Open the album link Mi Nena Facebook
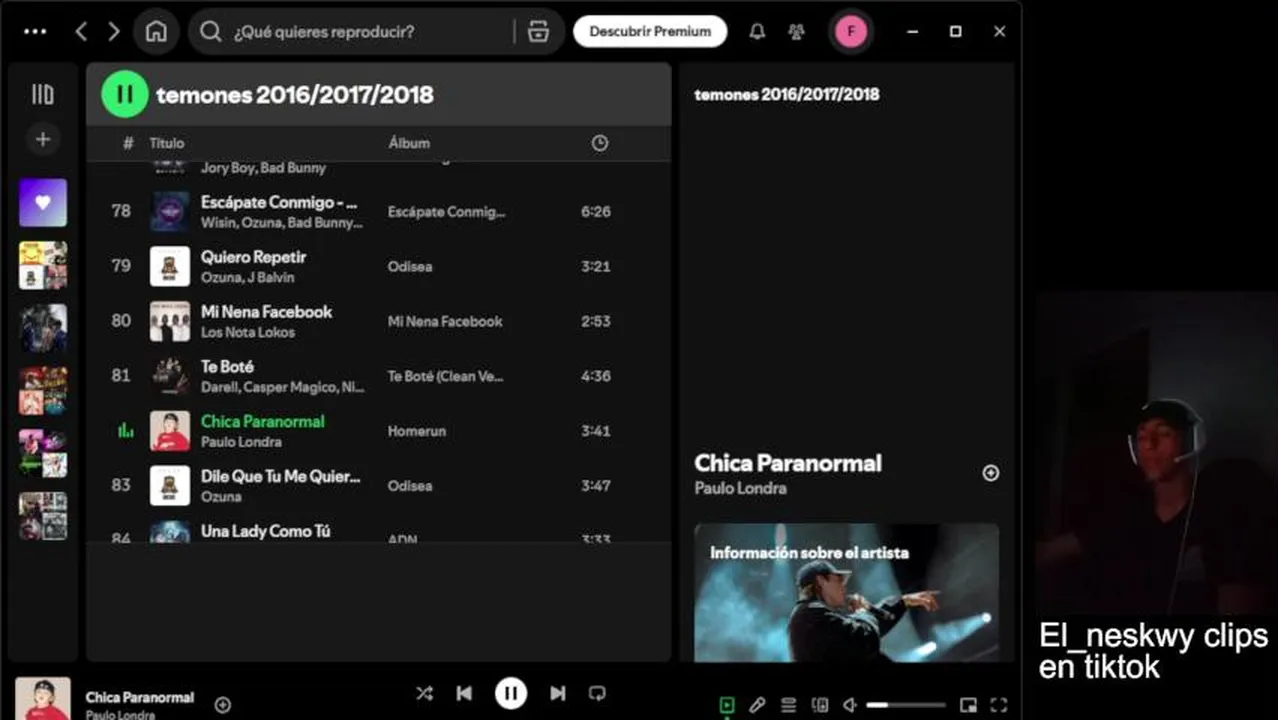 click(x=445, y=321)
